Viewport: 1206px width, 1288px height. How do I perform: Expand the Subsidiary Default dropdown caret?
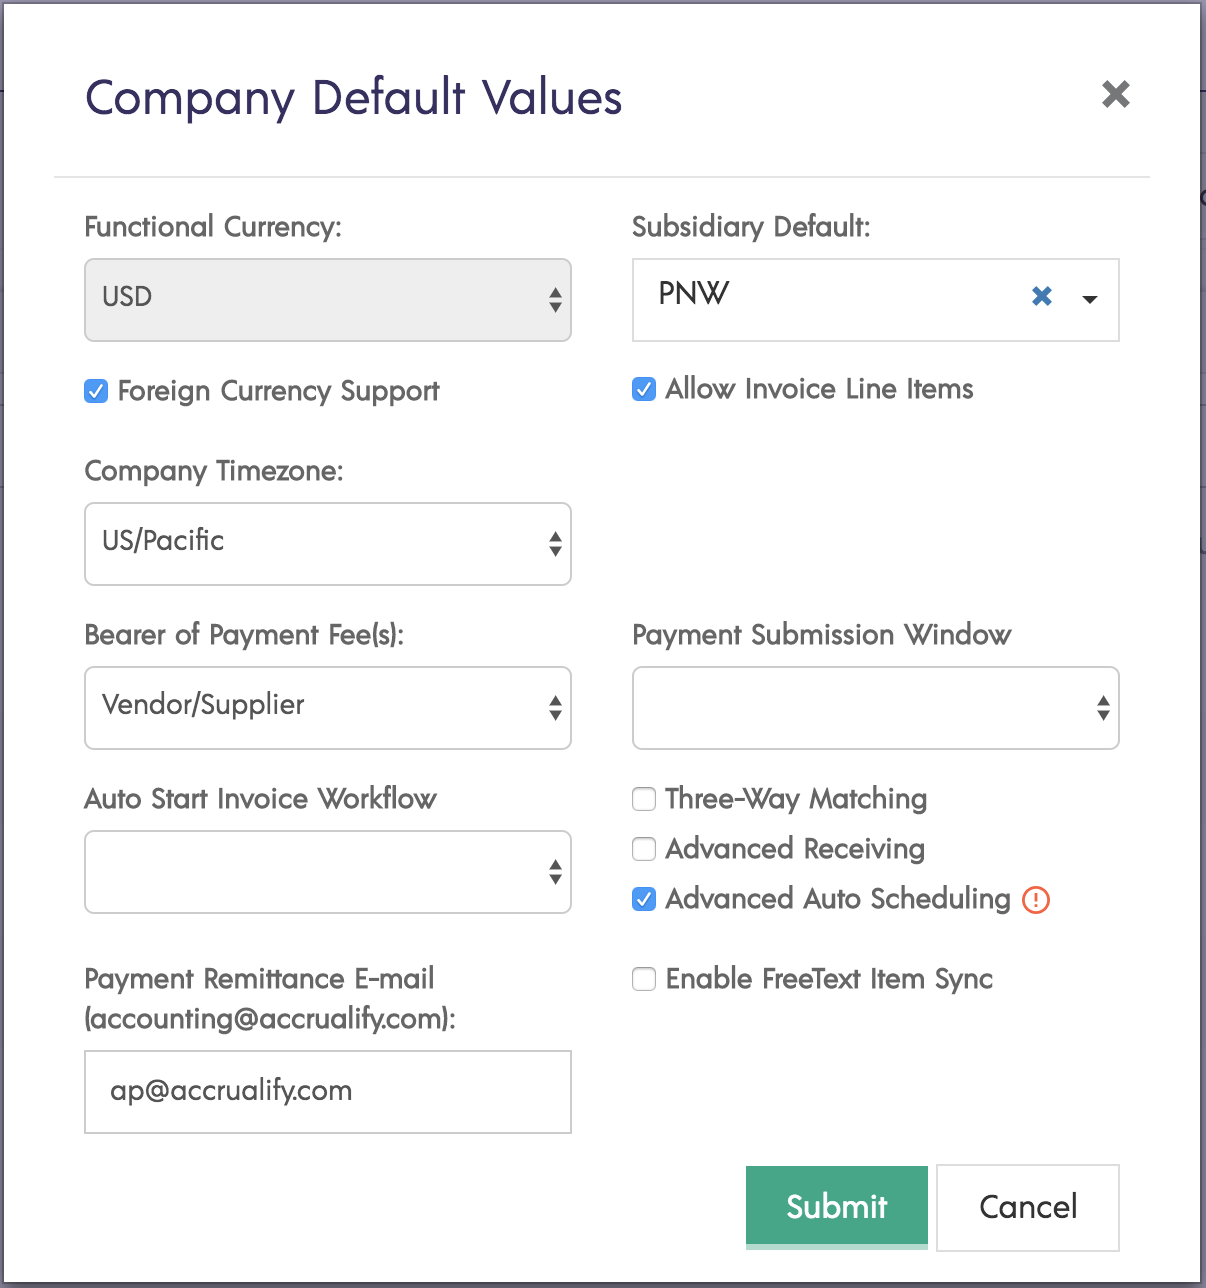point(1090,299)
